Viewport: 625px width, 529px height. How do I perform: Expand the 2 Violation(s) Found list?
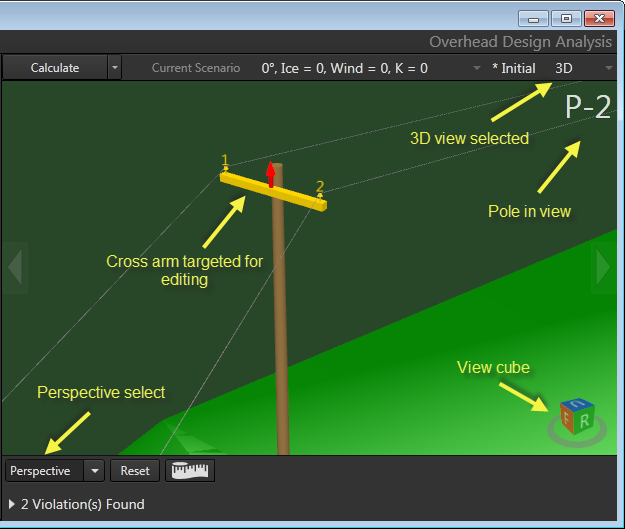pyautogui.click(x=12, y=504)
